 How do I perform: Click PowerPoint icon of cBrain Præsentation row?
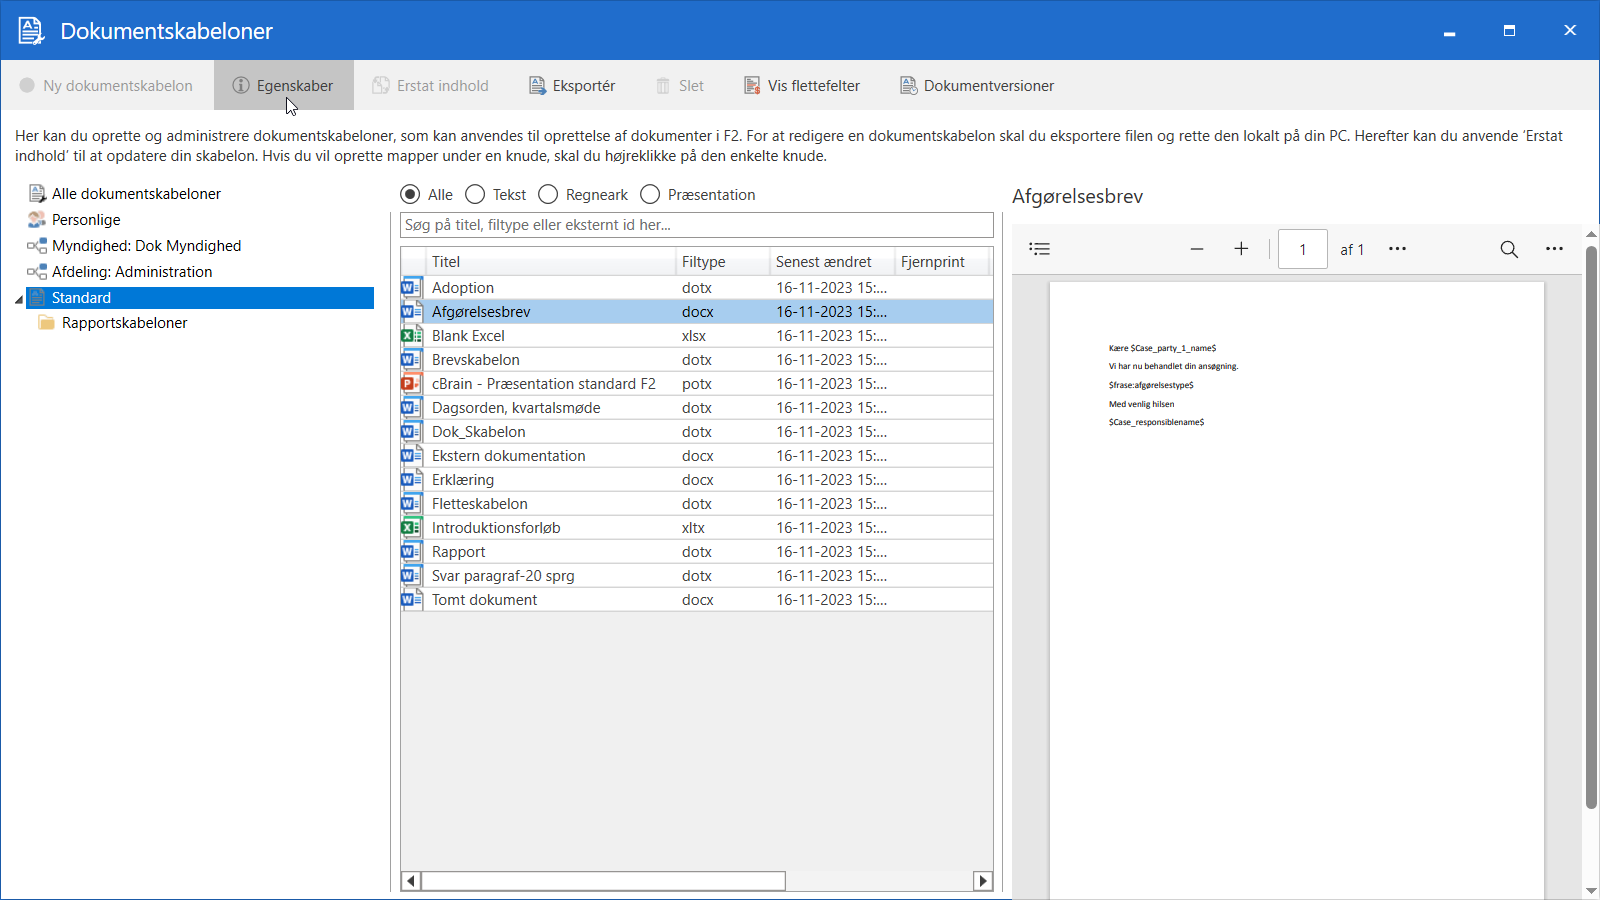(411, 384)
